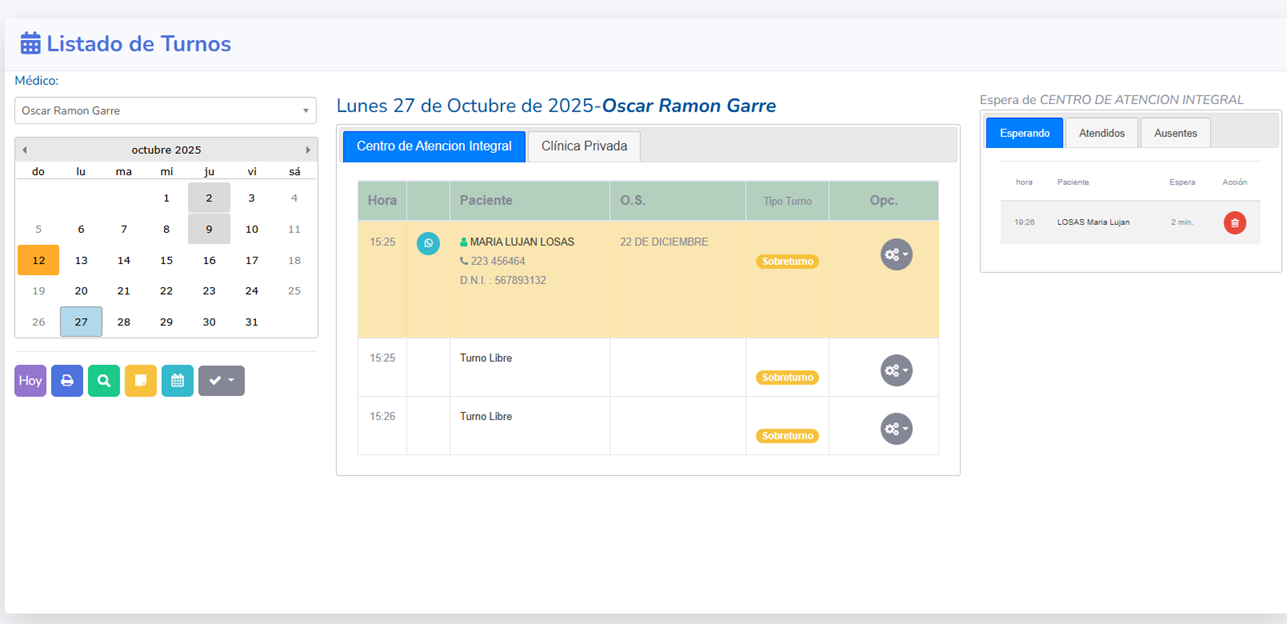Screen dimensions: 1287x624
Task: Open options gear for Maria Lujan Losas appointment
Action: [x=896, y=255]
